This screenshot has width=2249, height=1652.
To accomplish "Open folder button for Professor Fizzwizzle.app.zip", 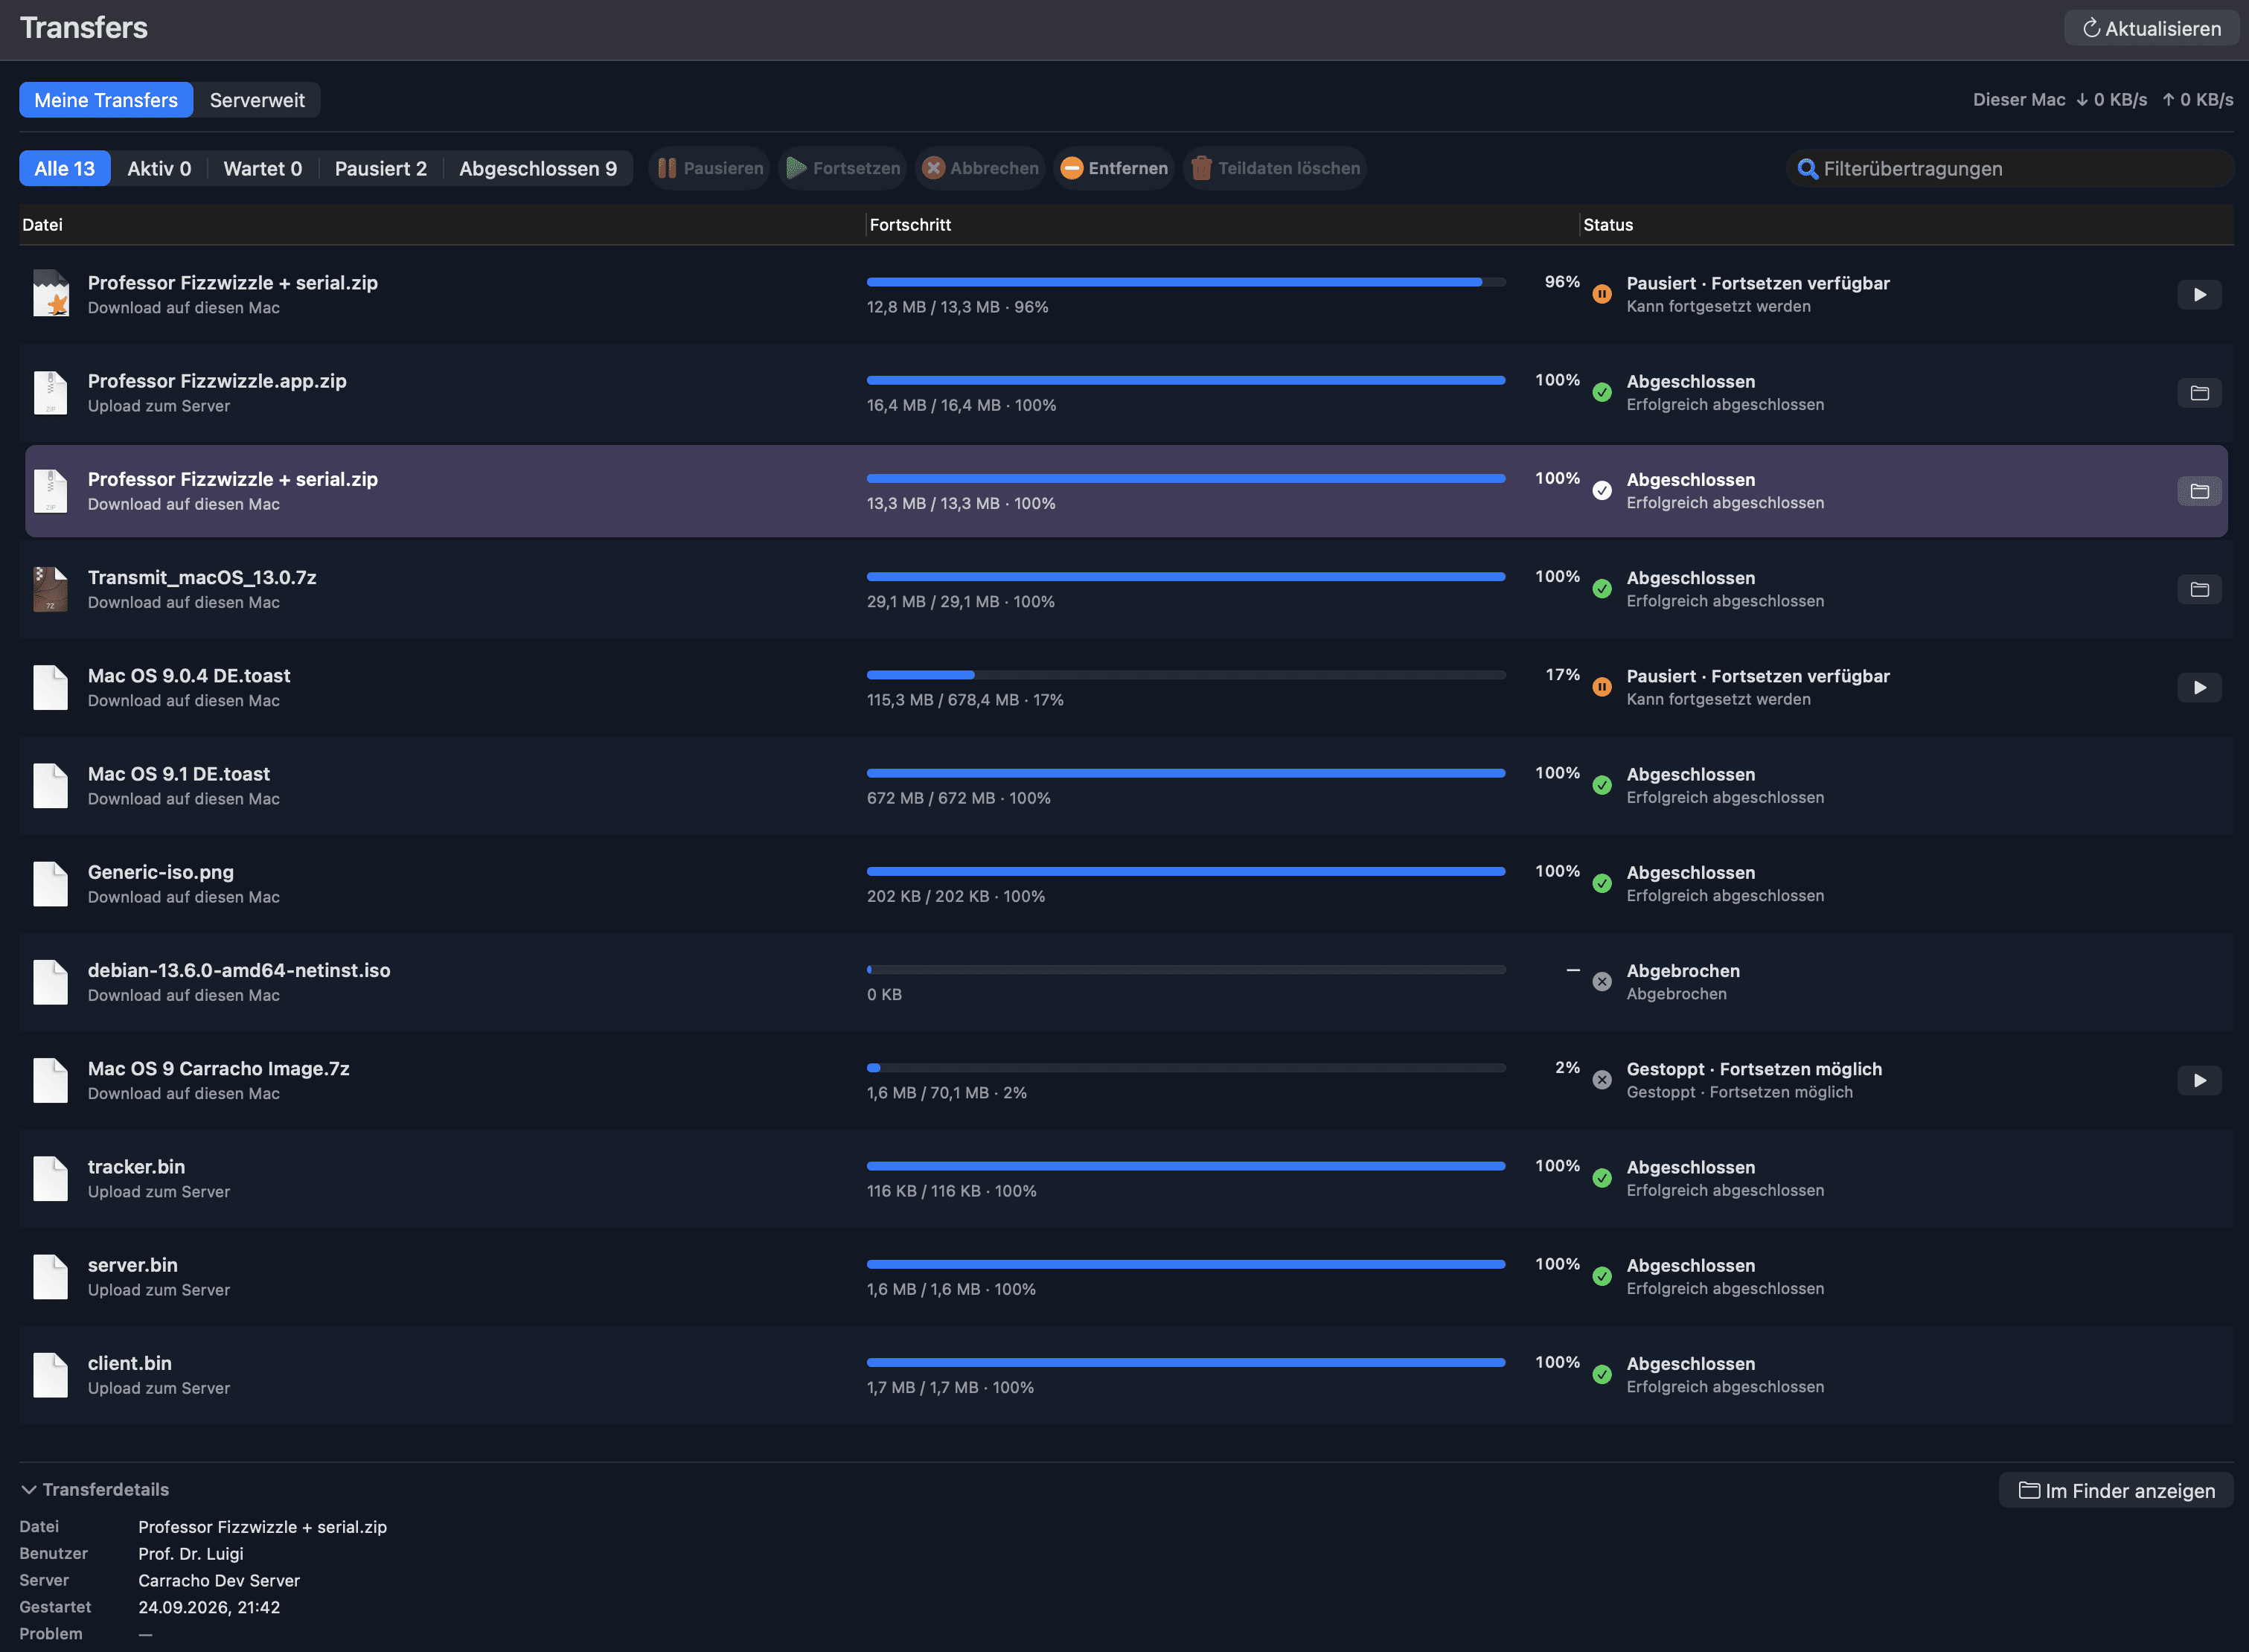I will tap(2199, 393).
